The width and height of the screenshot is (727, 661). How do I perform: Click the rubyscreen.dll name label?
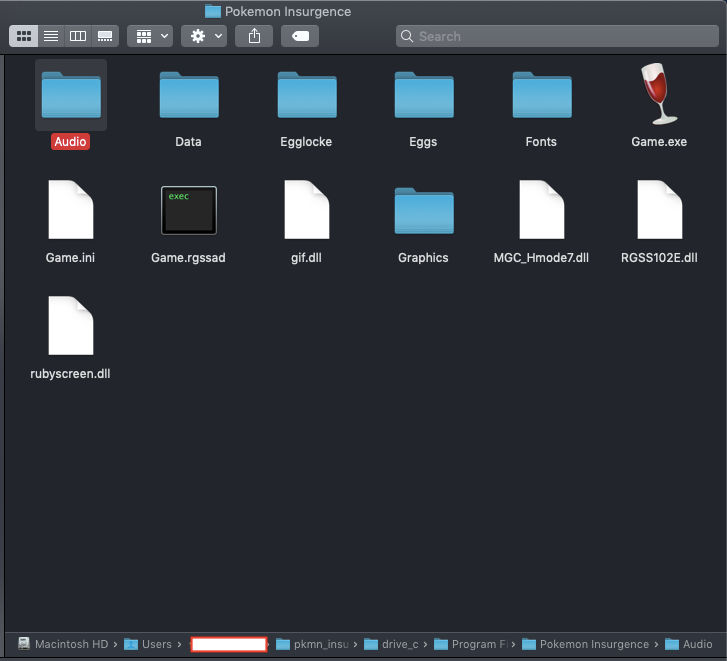(x=70, y=374)
